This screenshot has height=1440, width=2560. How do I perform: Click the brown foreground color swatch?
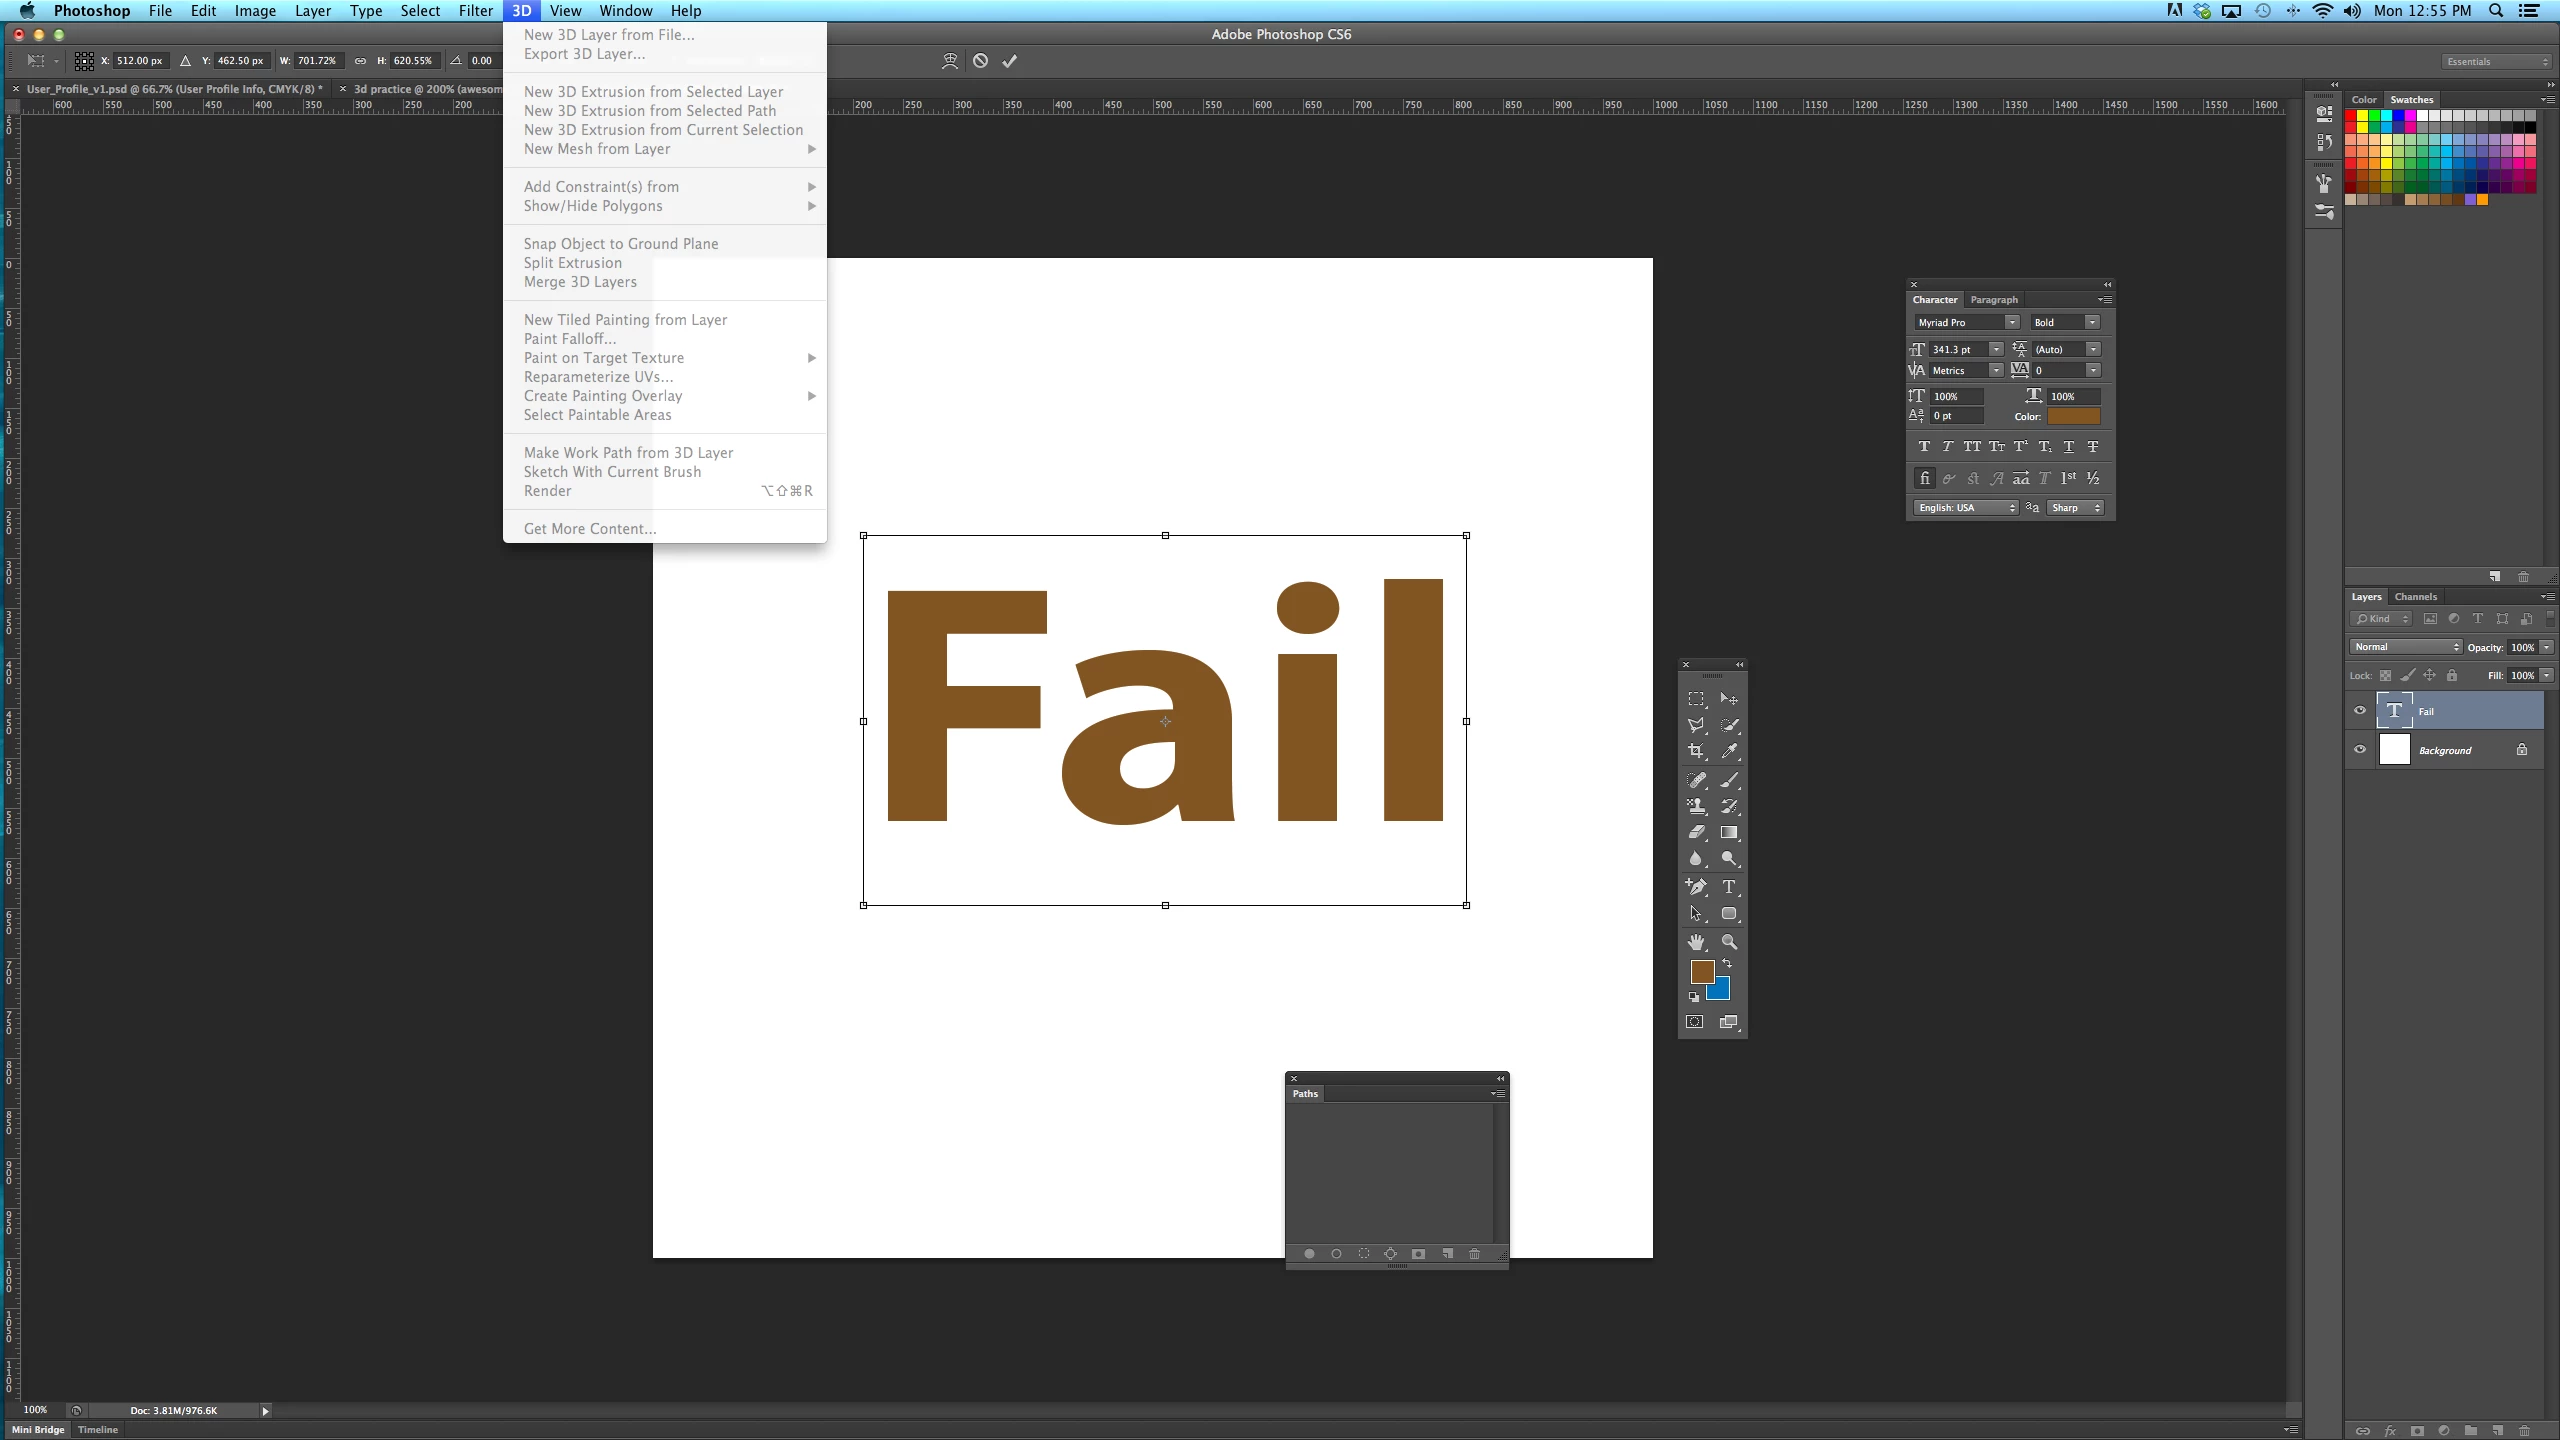click(x=1702, y=971)
